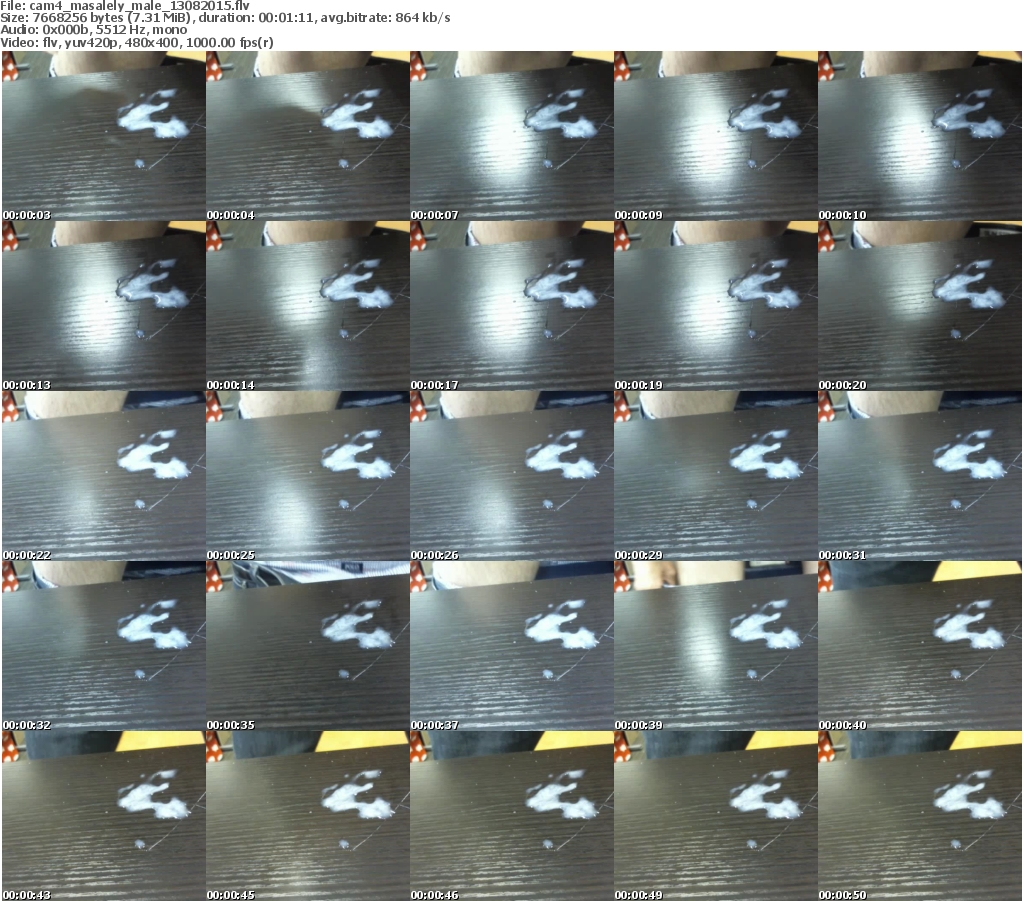The height and width of the screenshot is (901, 1024).
Task: Pick the frame labeled 00:00:29
Action: [x=716, y=476]
